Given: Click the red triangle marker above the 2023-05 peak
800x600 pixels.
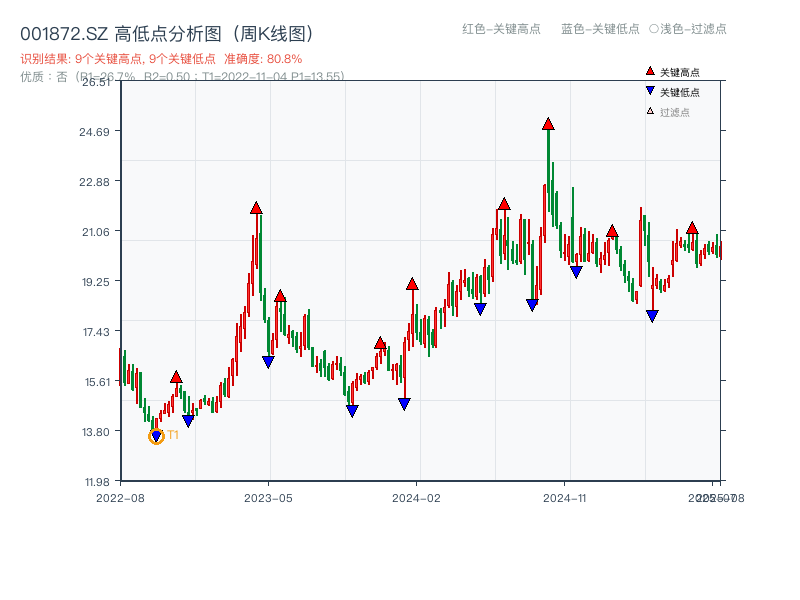Looking at the screenshot, I should [x=257, y=210].
